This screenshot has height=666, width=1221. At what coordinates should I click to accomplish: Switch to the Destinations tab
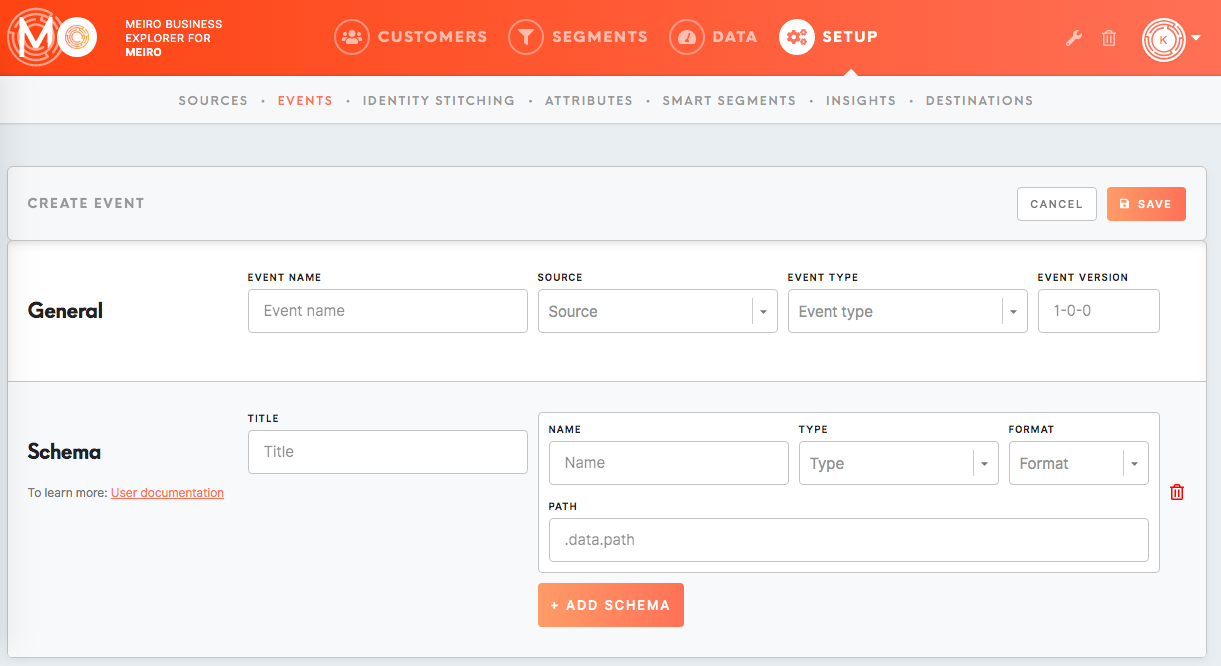pos(980,101)
